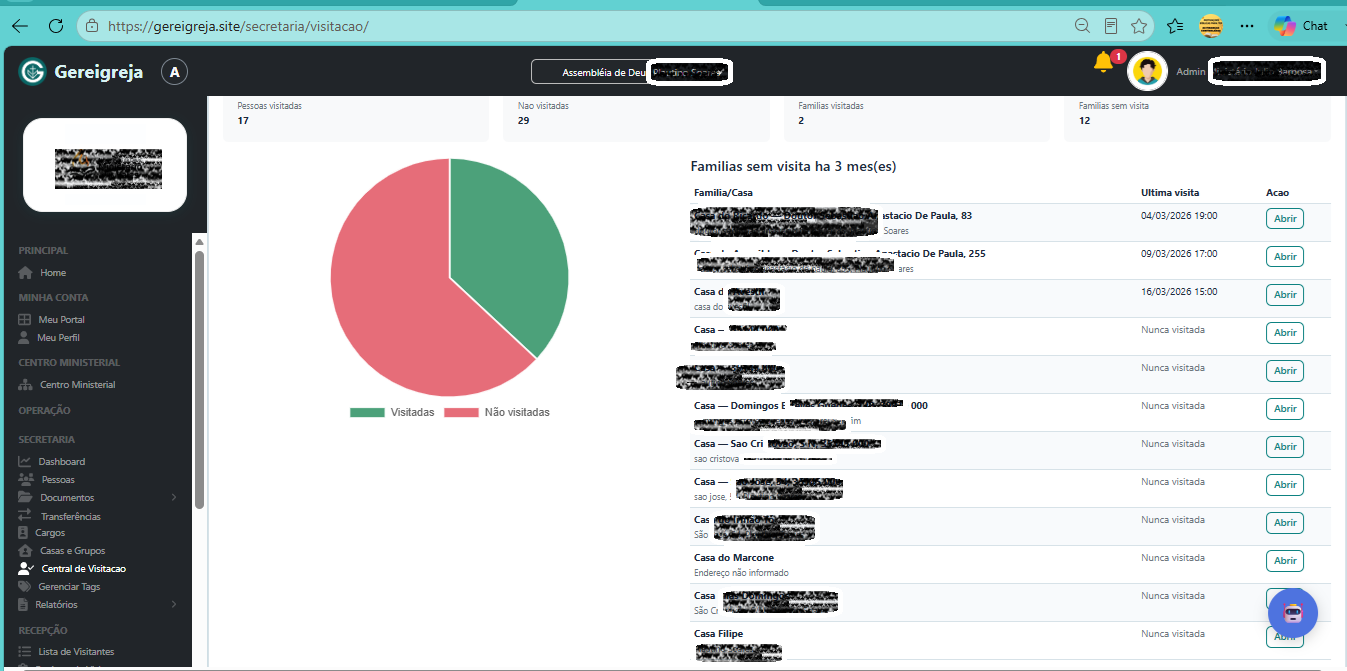Click the Gerenciar Tags tag icon
1347x671 pixels.
pos(26,587)
